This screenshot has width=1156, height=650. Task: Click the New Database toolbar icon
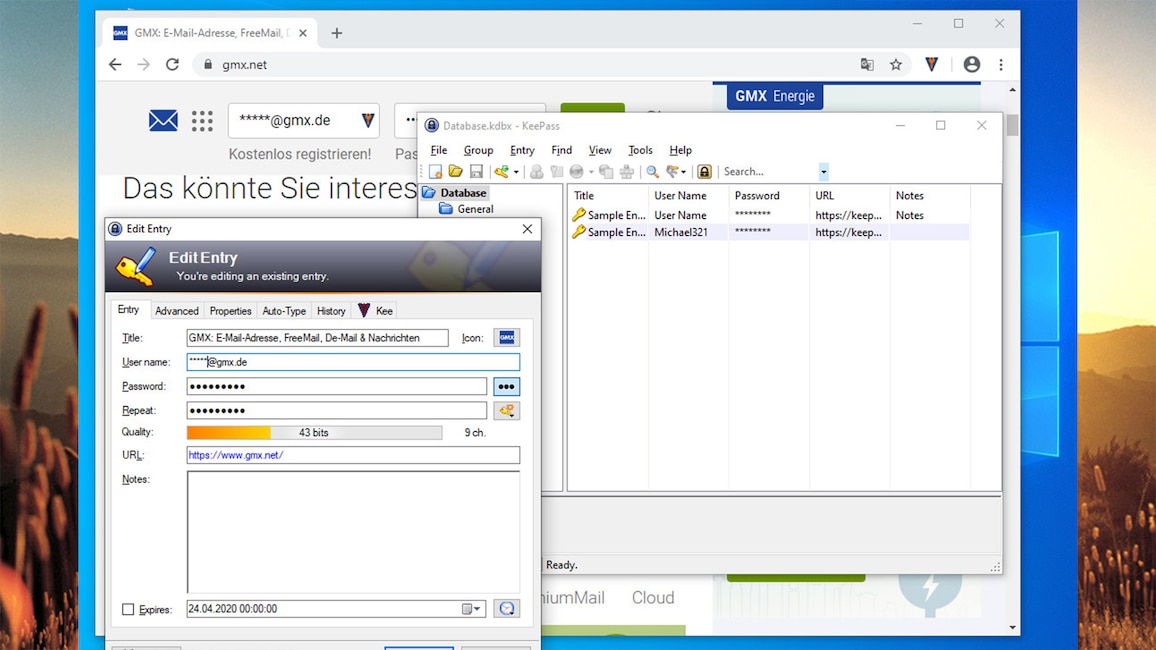coord(435,172)
